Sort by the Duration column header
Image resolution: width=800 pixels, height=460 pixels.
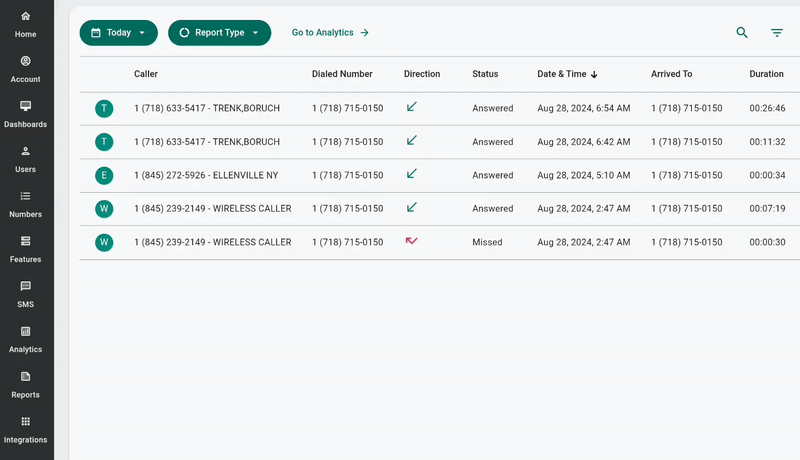766,74
